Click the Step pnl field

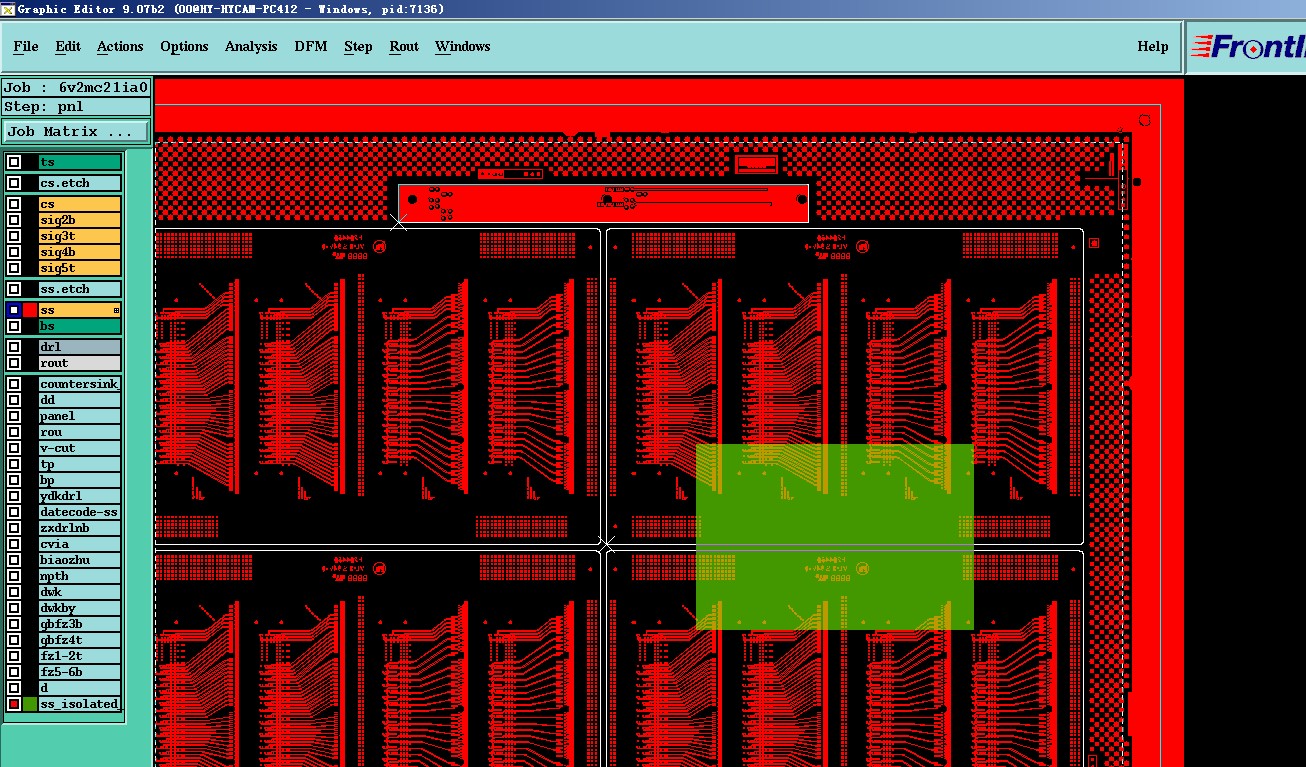[76, 106]
